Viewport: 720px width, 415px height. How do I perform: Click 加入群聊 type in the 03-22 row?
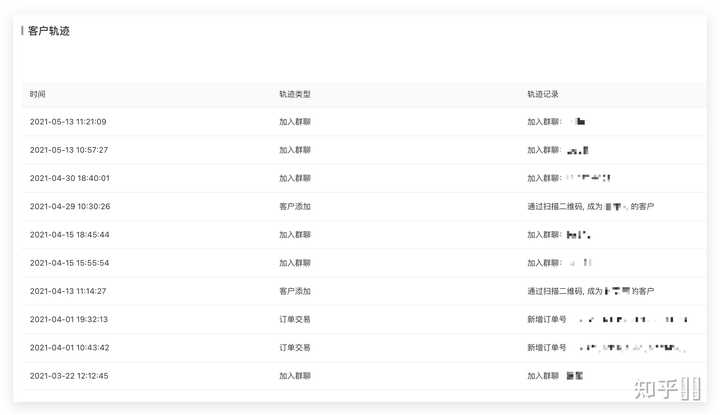tap(295, 376)
